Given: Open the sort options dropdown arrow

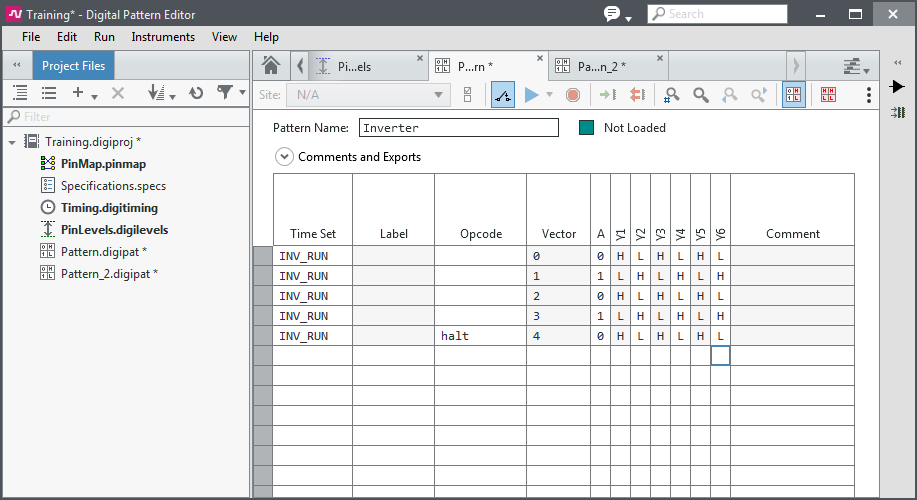Looking at the screenshot, I should pyautogui.click(x=173, y=96).
